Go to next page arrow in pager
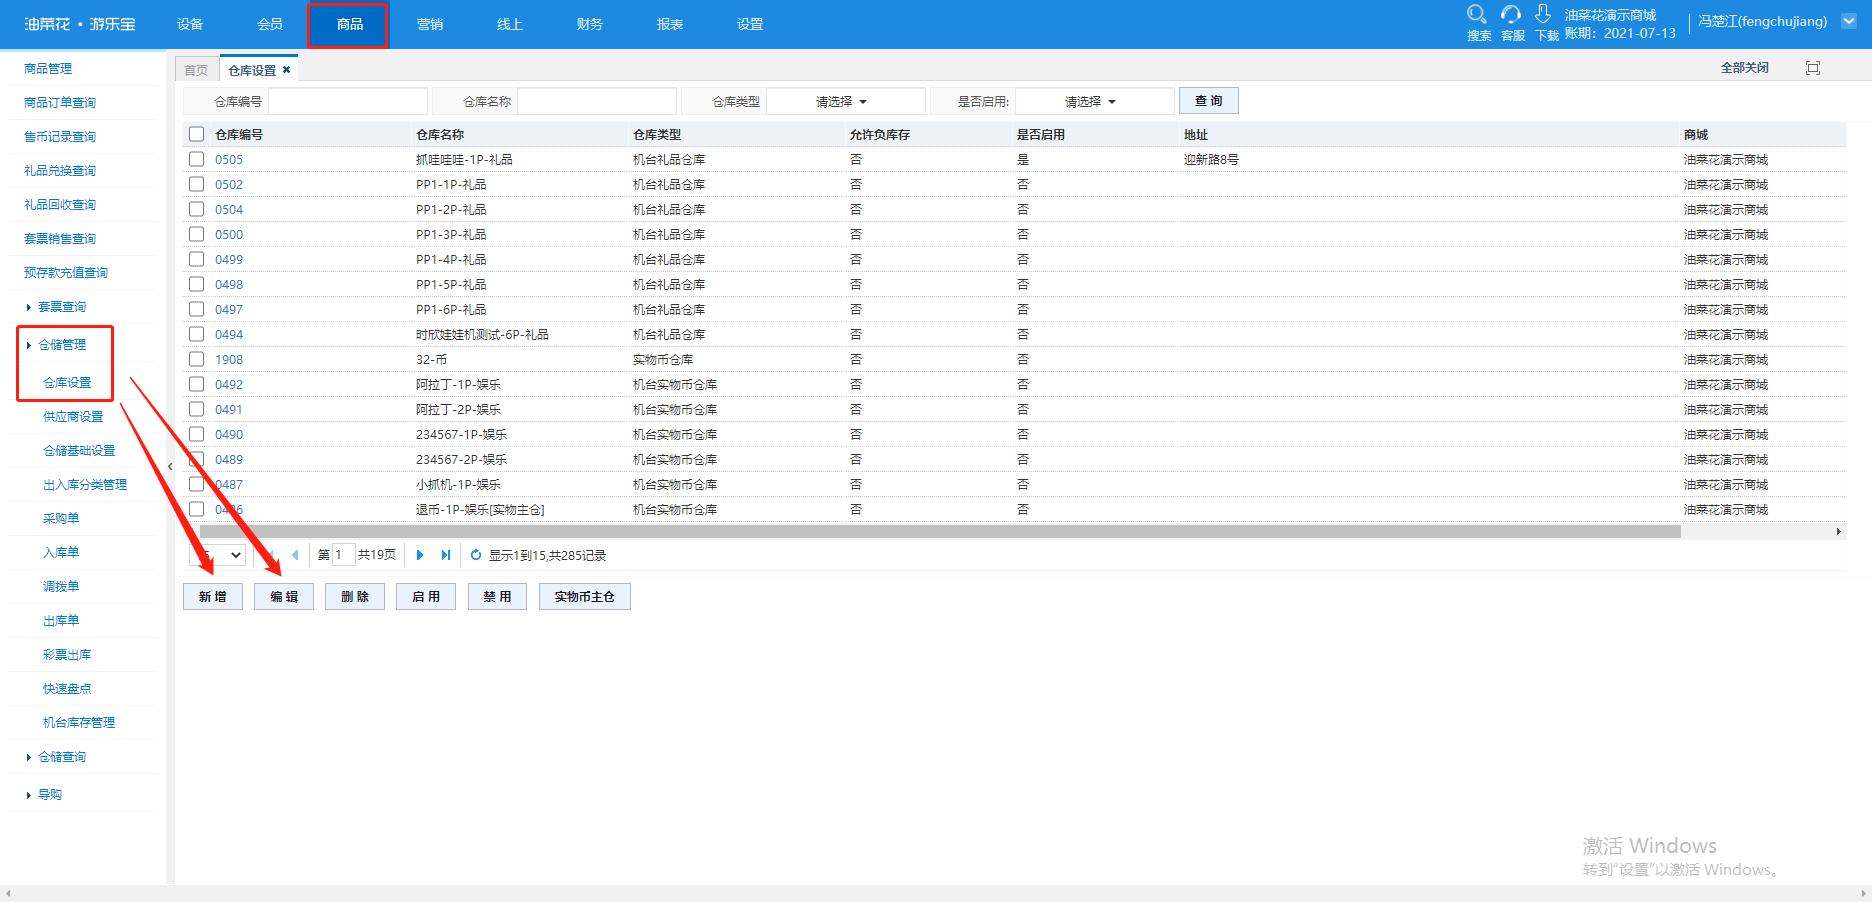The image size is (1872, 902). click(x=420, y=555)
